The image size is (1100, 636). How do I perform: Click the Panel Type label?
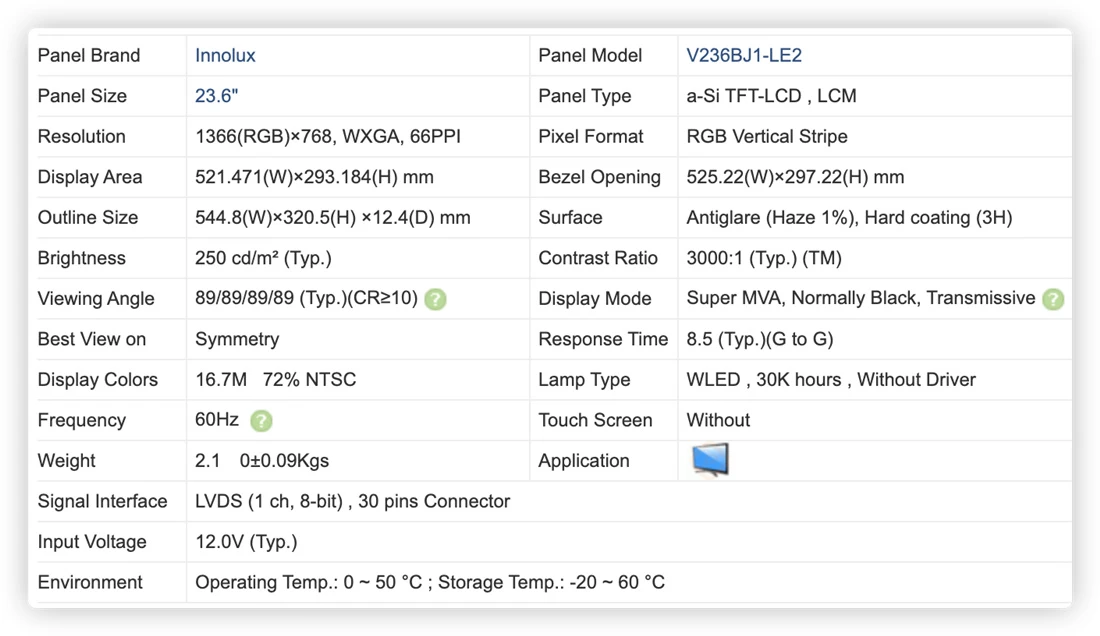[x=584, y=96]
